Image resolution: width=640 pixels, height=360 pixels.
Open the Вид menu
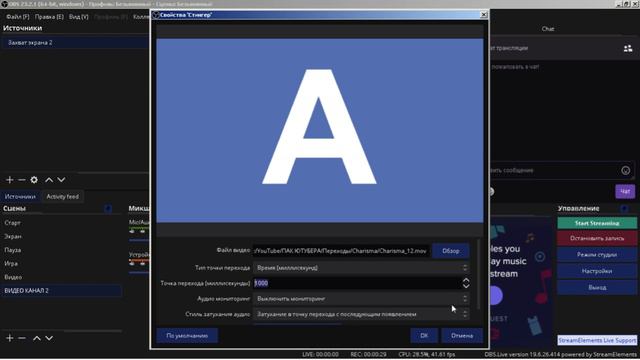pos(78,17)
